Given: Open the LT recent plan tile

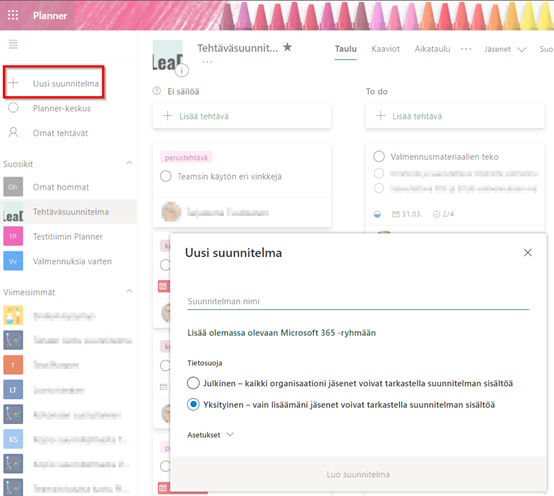Looking at the screenshot, I should point(13,390).
